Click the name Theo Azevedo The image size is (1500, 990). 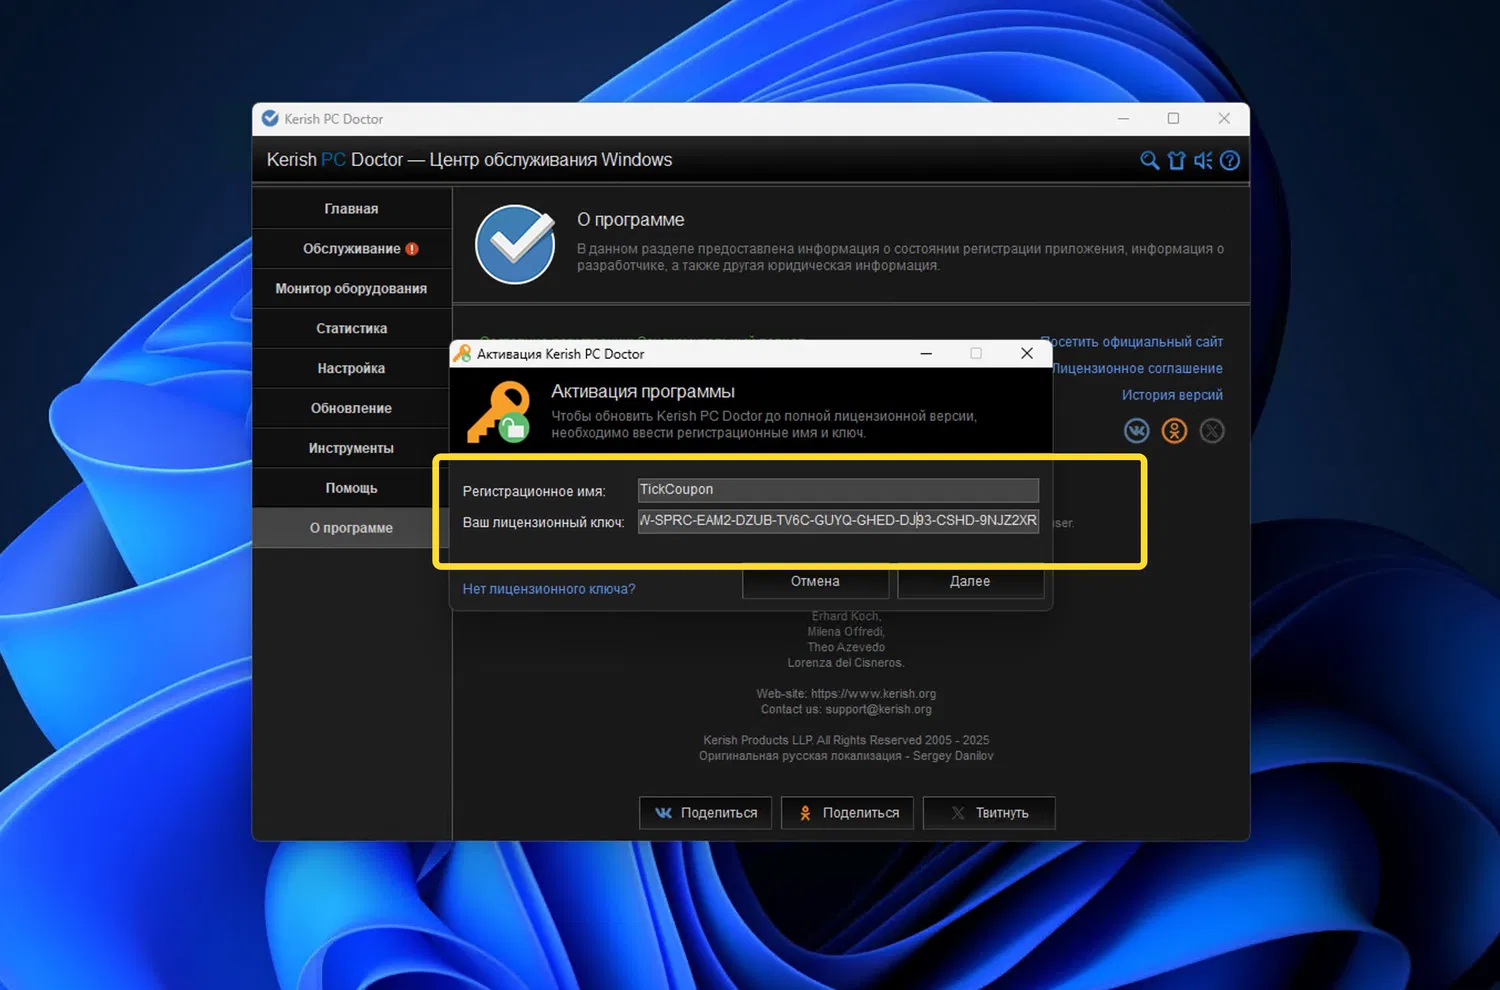tap(846, 648)
